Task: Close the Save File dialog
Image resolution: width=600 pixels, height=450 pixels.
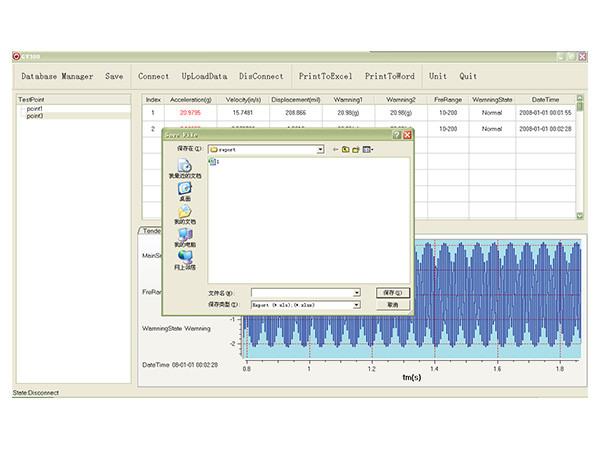Action: pyautogui.click(x=408, y=135)
